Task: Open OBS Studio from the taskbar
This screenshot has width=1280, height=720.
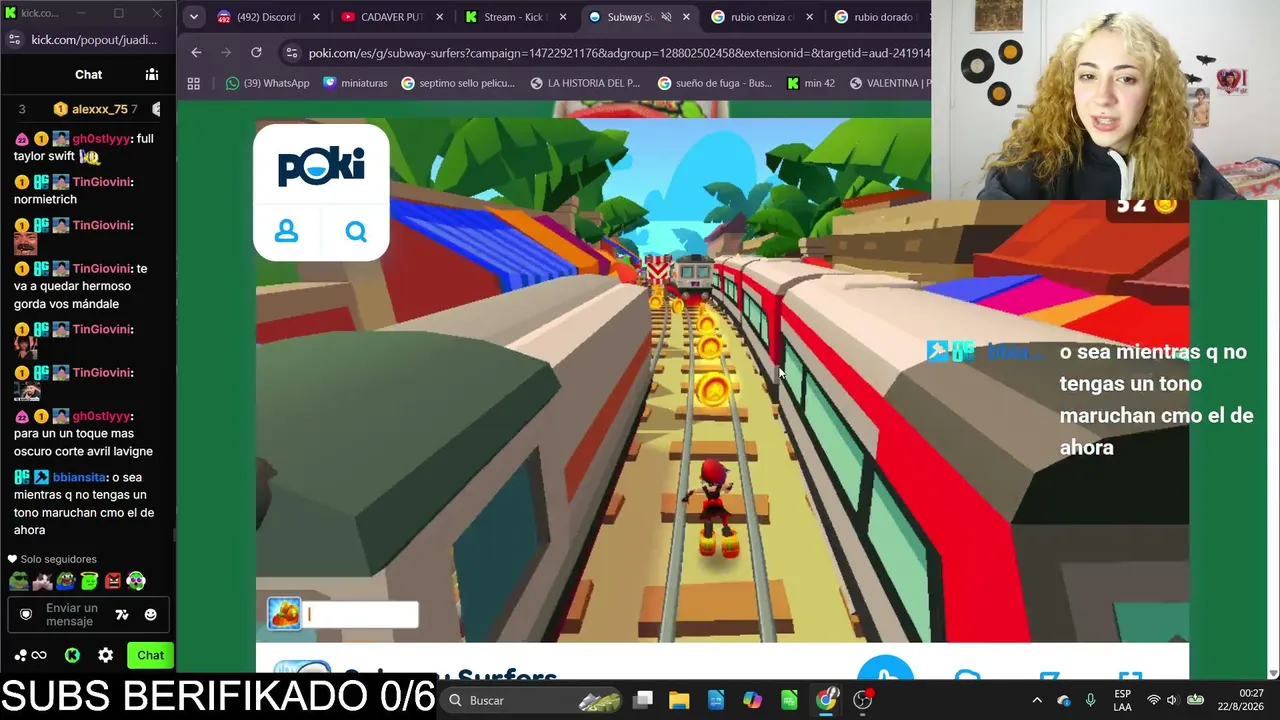Action: coord(863,700)
